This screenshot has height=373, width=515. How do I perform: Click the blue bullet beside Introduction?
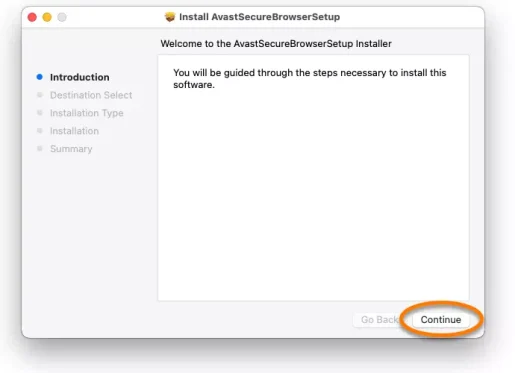(40, 77)
